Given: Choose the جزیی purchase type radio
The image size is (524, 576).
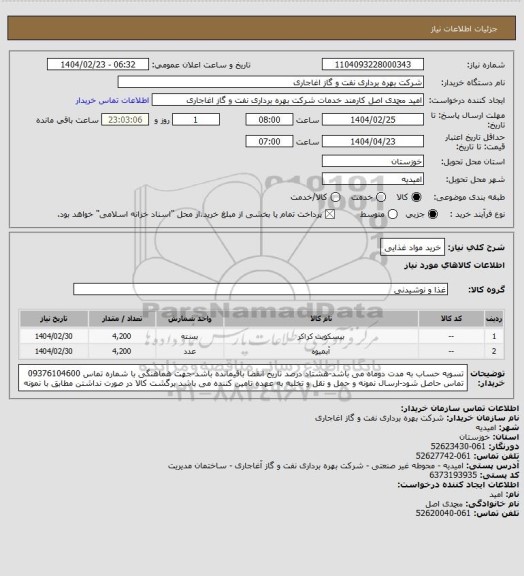Looking at the screenshot, I should (x=433, y=215).
